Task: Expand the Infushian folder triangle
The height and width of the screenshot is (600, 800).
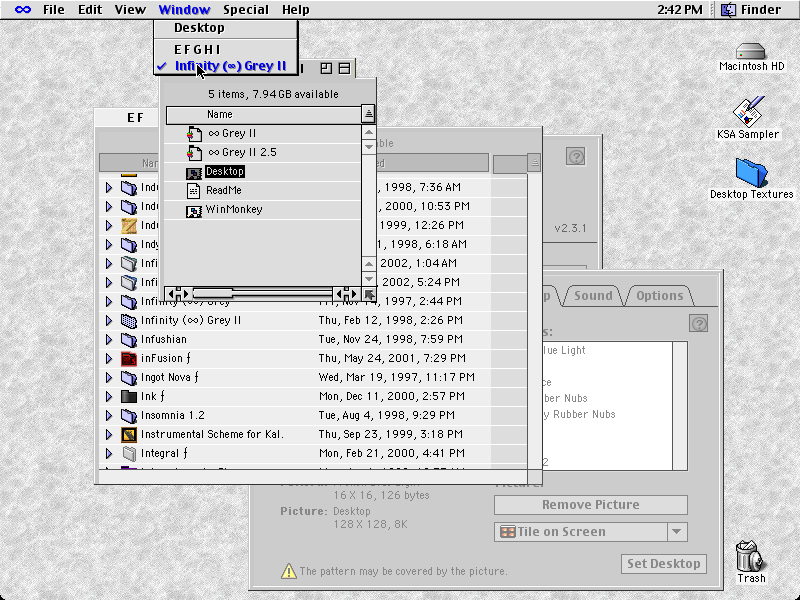Action: point(109,339)
